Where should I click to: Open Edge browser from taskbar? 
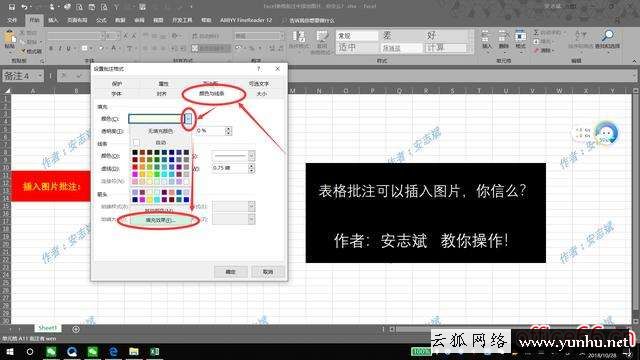[113, 351]
